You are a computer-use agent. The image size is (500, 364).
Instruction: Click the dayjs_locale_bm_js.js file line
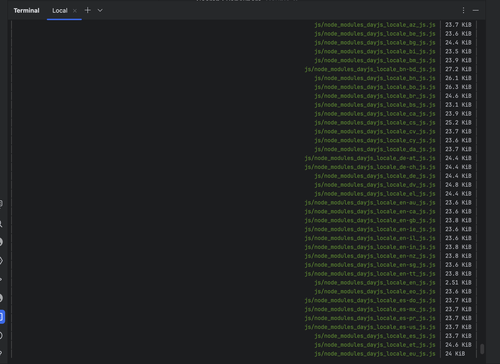pyautogui.click(x=375, y=60)
